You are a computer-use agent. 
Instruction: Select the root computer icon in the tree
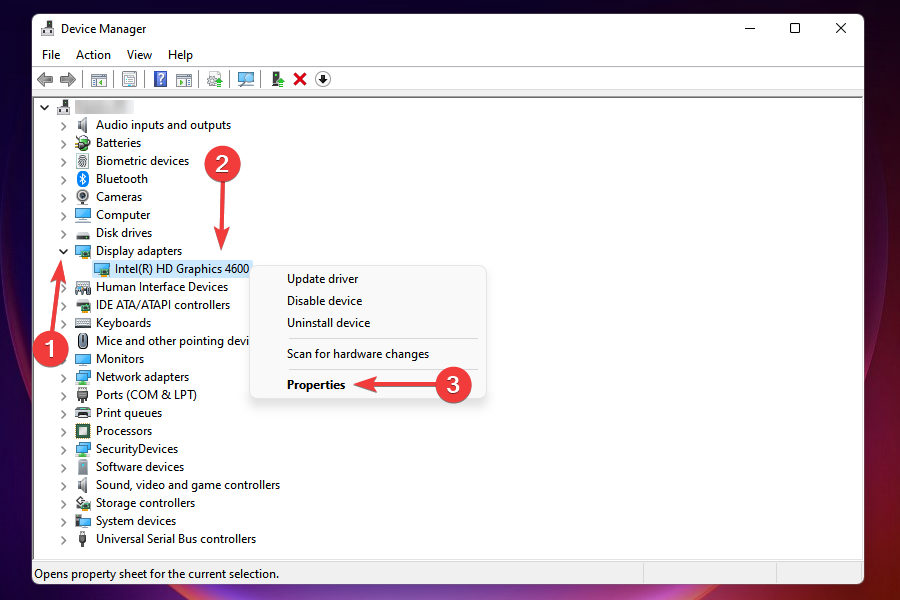tap(64, 107)
